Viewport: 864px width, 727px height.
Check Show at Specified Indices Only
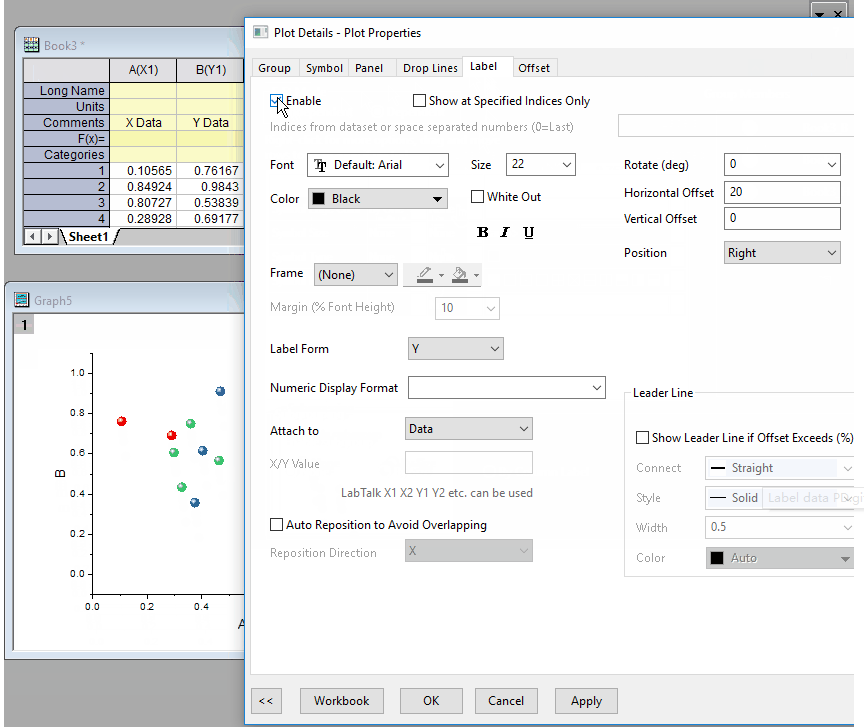pyautogui.click(x=419, y=101)
